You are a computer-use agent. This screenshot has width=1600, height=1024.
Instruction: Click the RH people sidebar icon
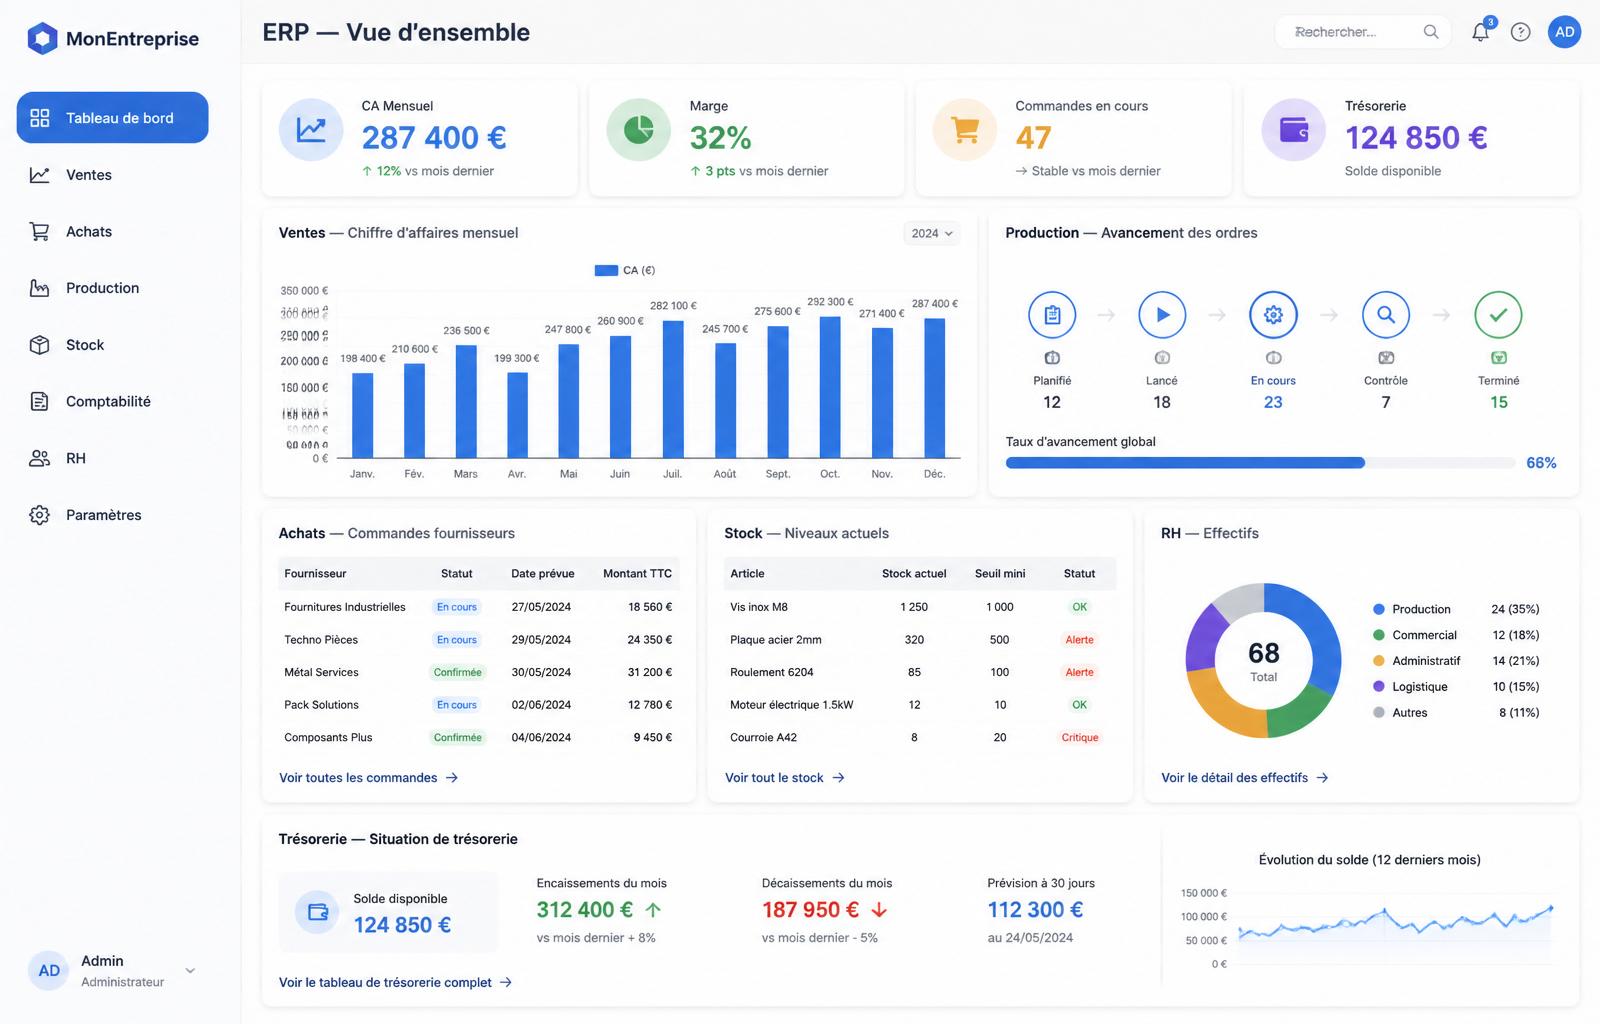(x=40, y=458)
